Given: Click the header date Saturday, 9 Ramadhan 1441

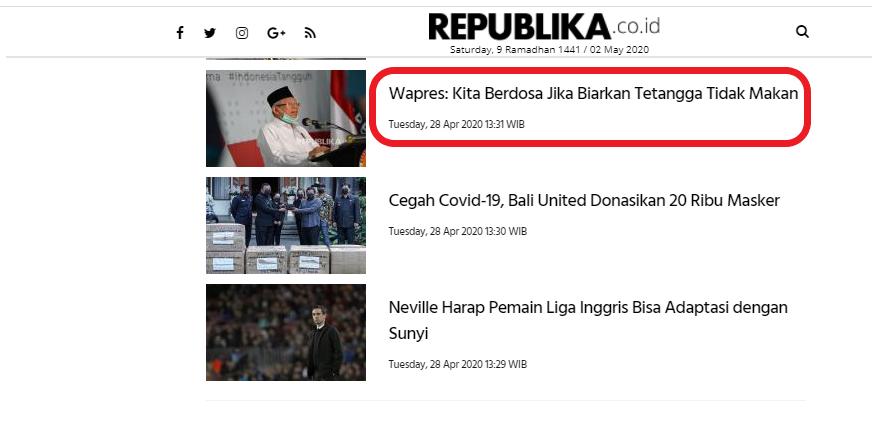Looking at the screenshot, I should tap(515, 49).
